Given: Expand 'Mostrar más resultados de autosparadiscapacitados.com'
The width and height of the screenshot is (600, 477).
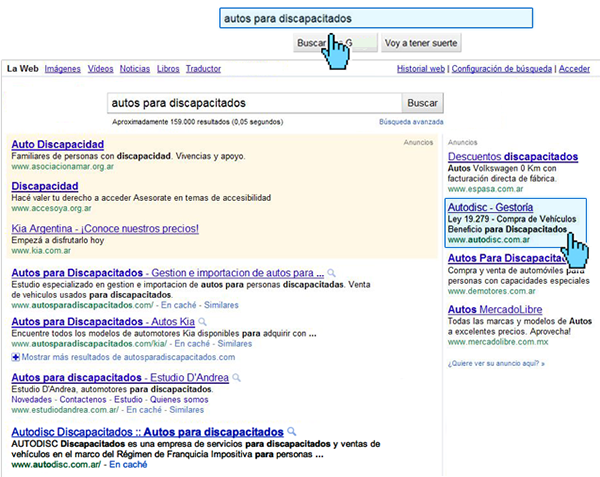Looking at the screenshot, I should pos(124,357).
